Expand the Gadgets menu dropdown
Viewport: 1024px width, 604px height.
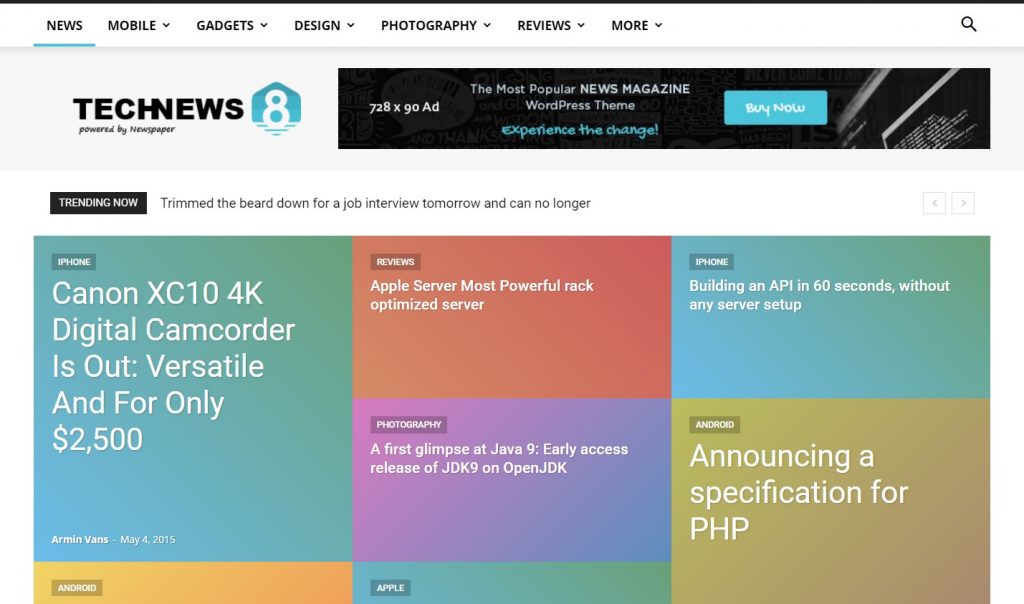[x=232, y=25]
